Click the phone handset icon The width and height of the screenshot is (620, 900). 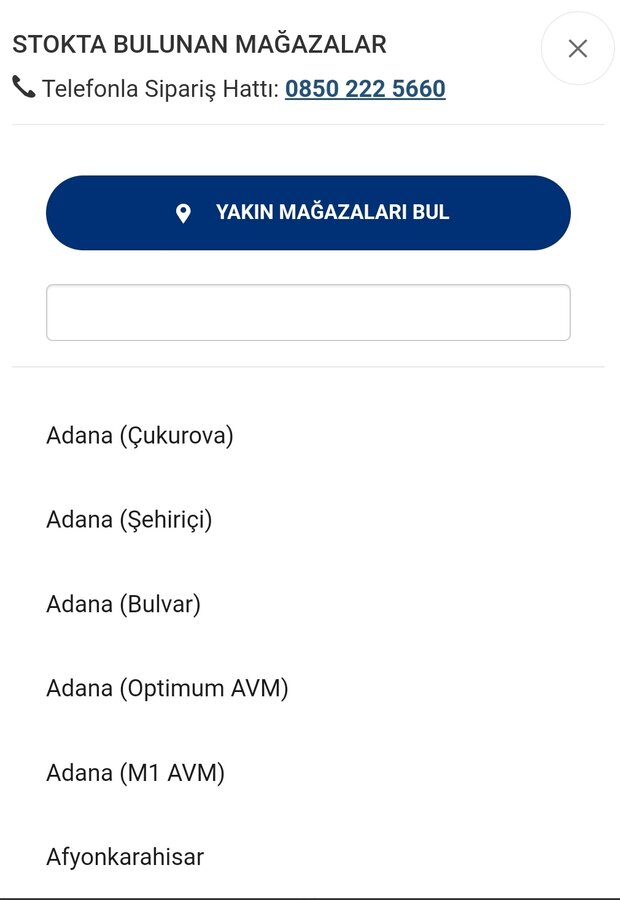tap(23, 88)
